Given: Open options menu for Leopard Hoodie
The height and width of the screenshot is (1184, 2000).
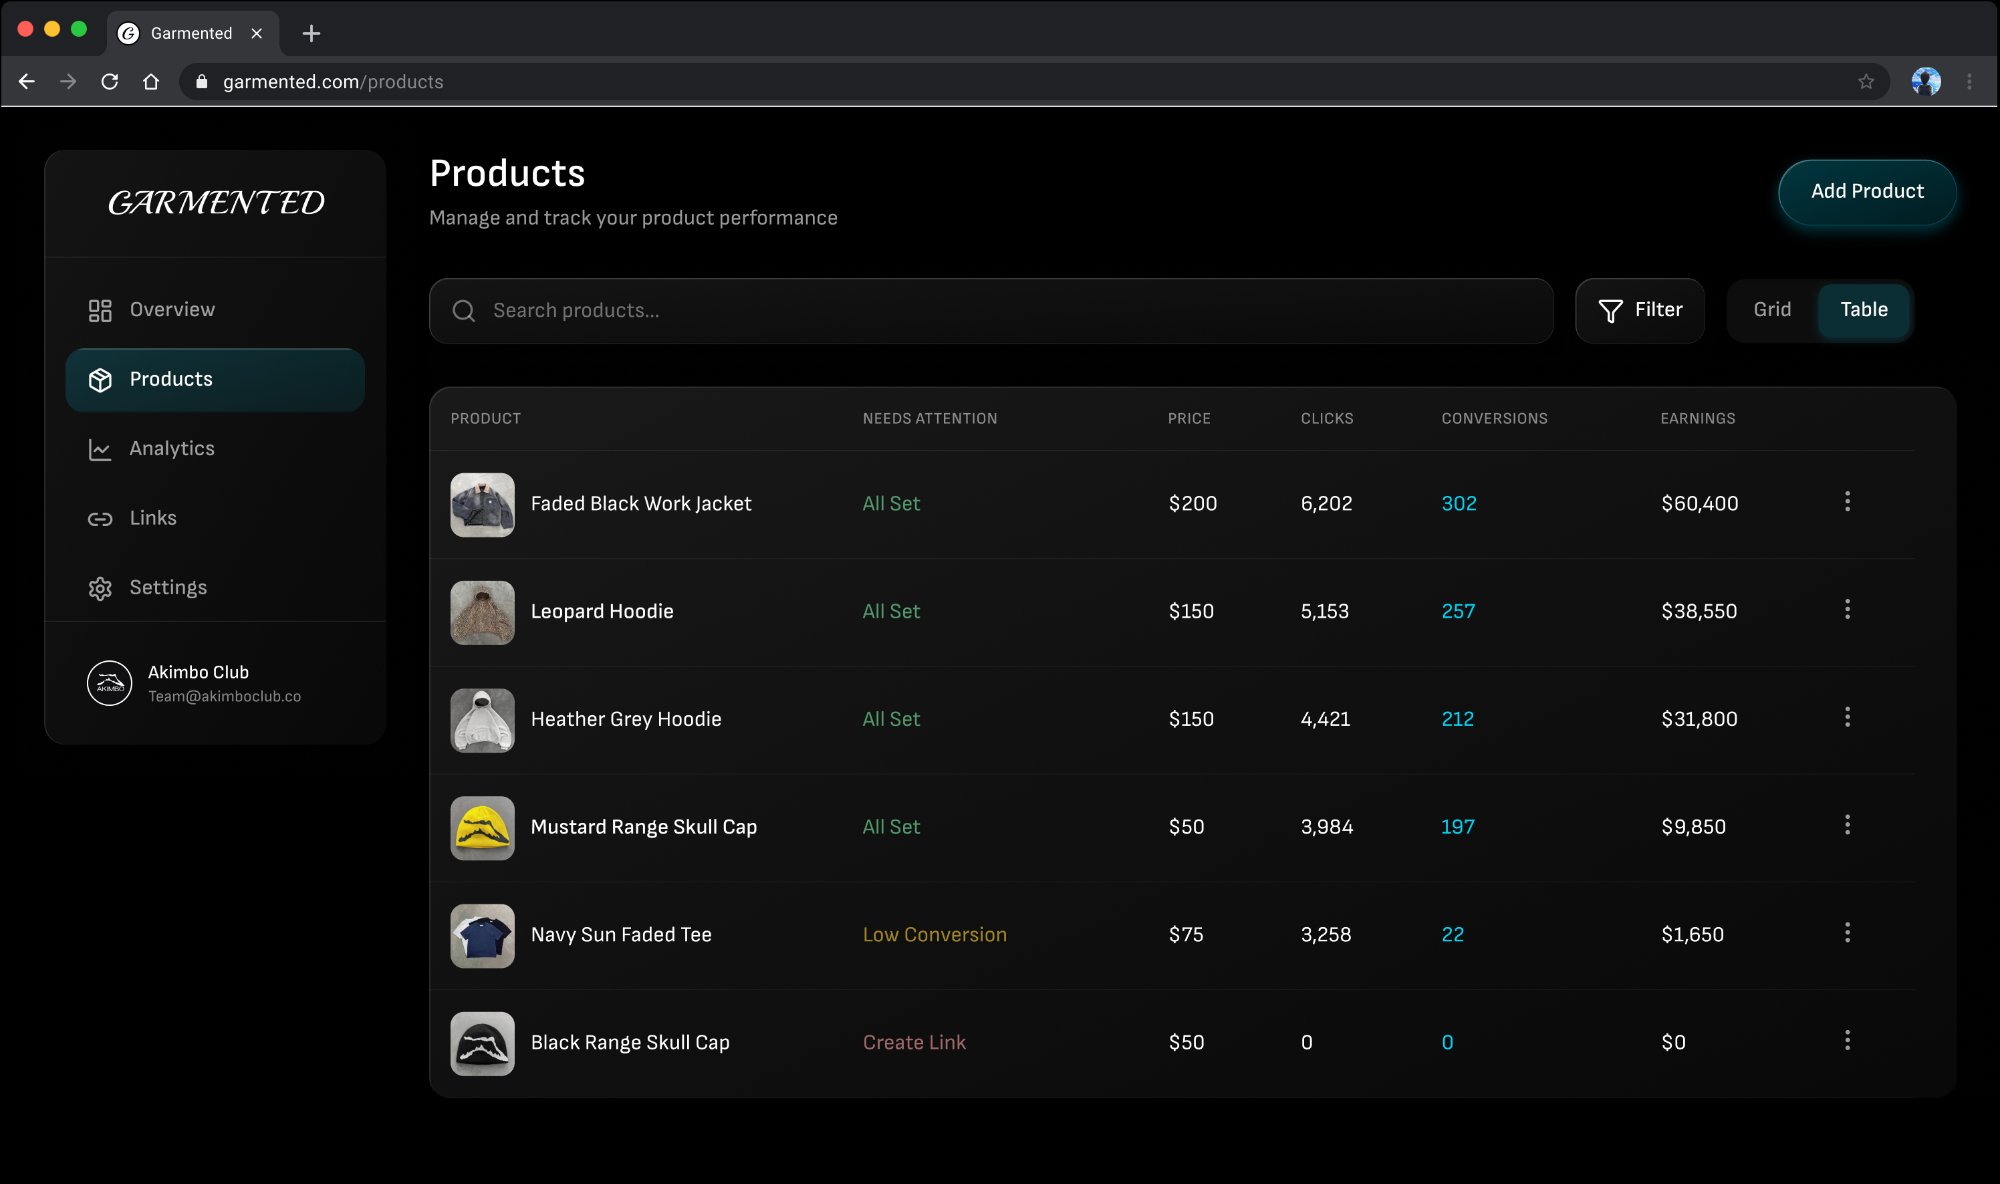Looking at the screenshot, I should [1848, 610].
